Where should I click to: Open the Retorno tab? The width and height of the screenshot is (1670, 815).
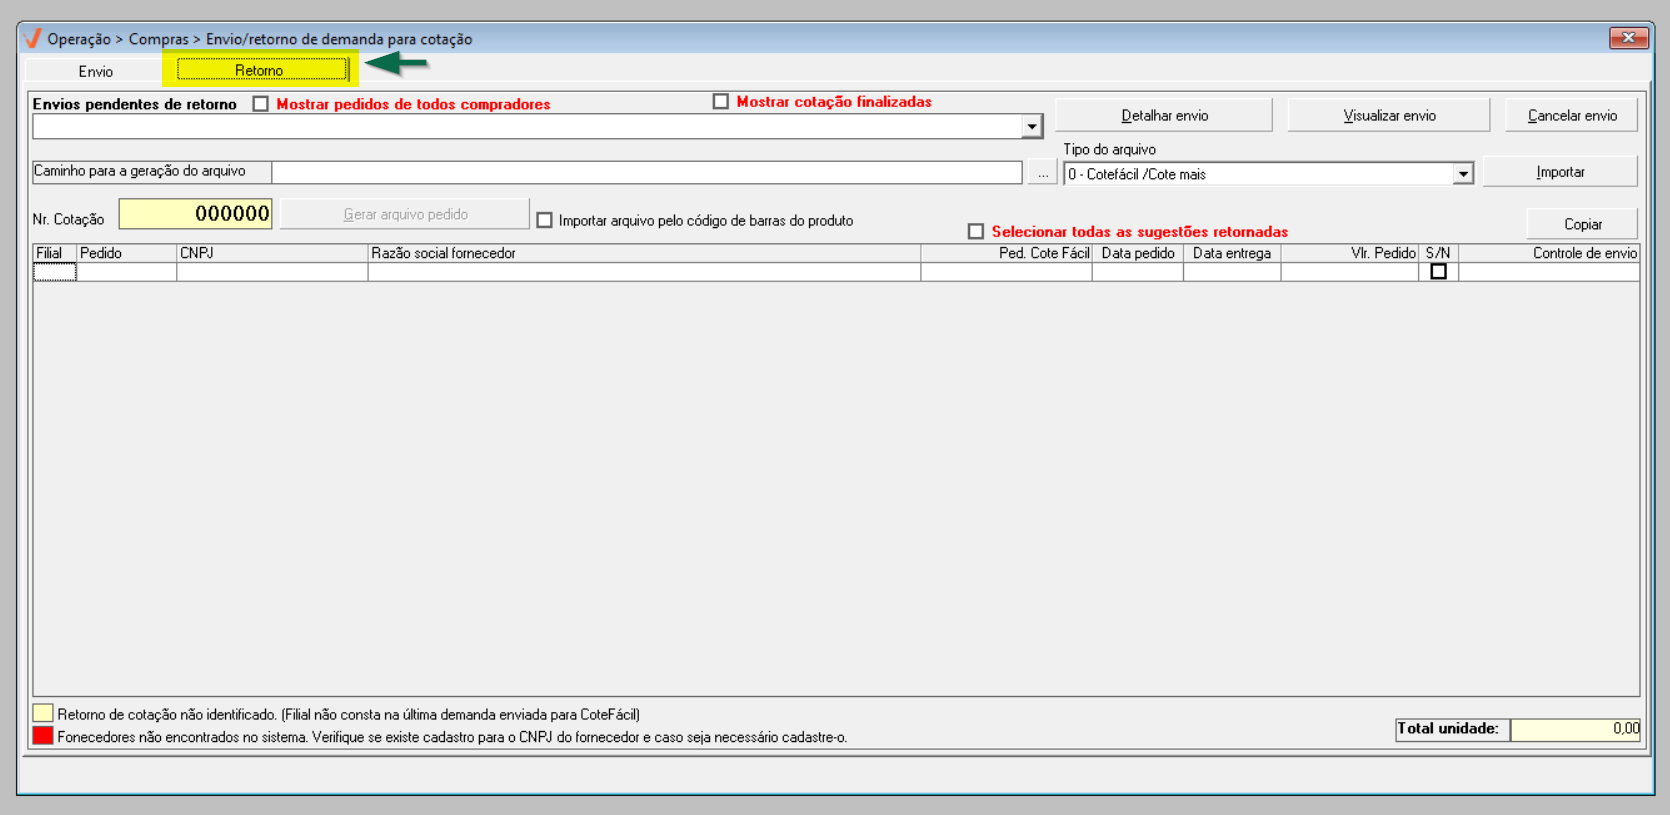point(260,70)
